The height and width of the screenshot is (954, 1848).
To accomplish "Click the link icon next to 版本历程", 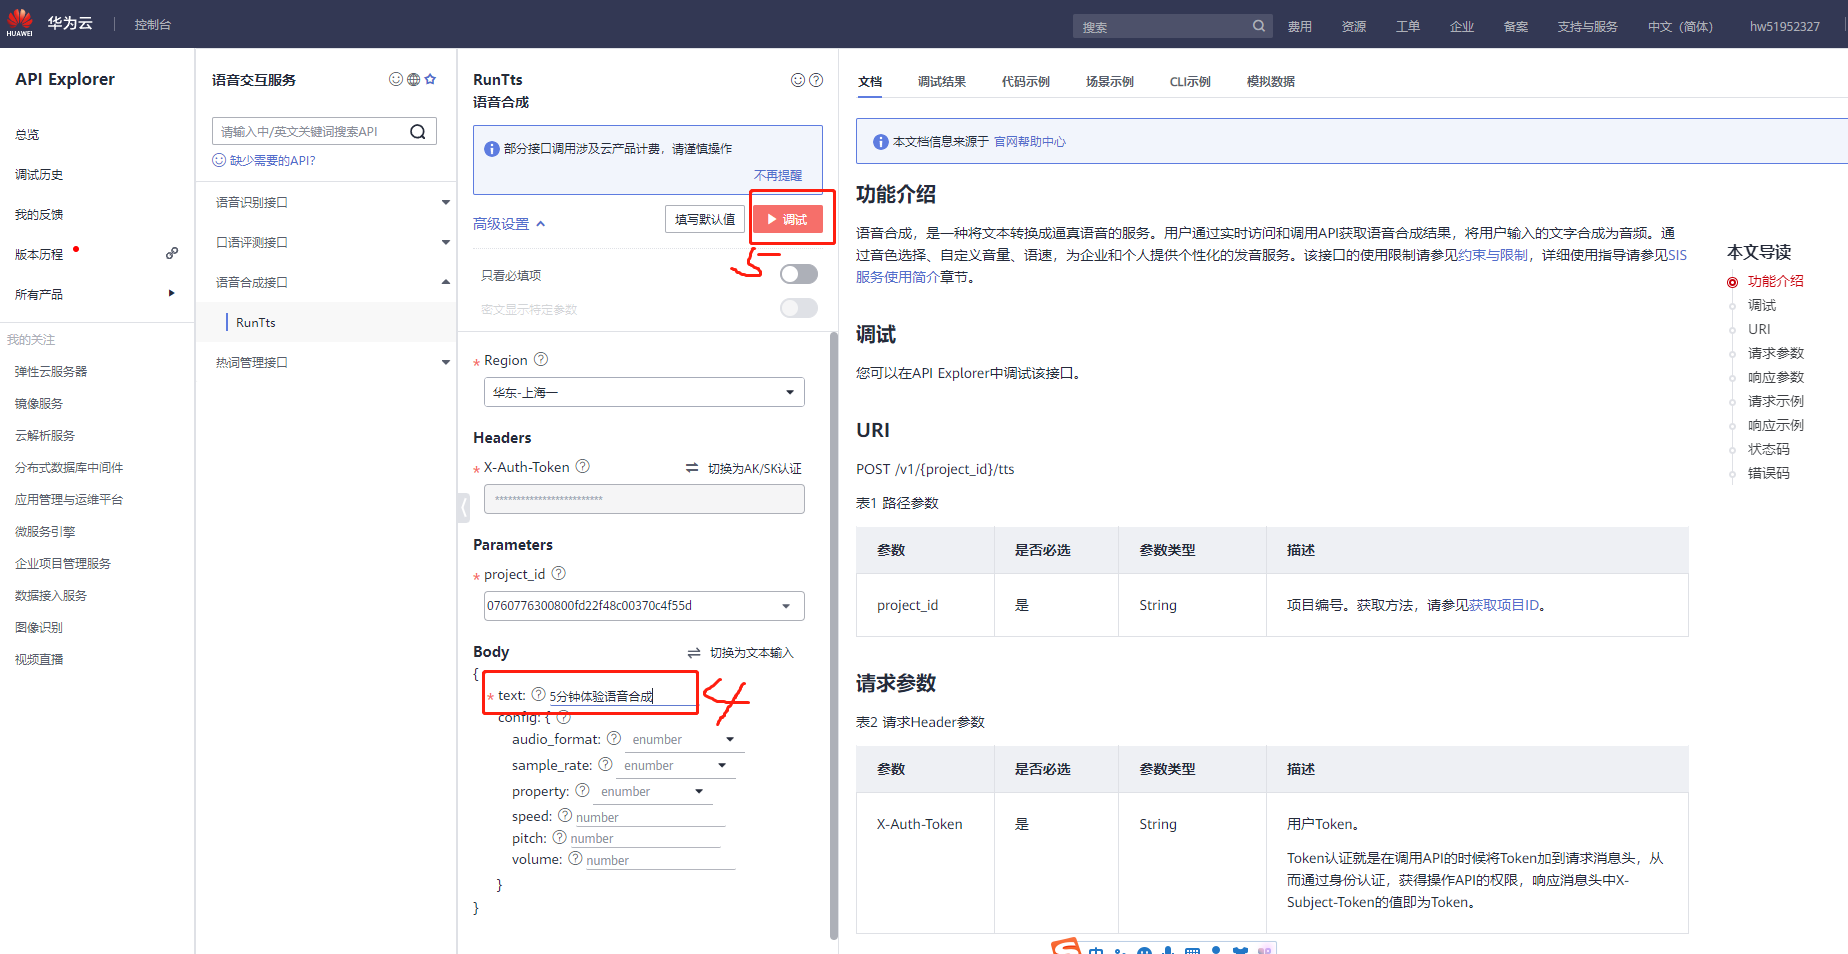I will (172, 254).
